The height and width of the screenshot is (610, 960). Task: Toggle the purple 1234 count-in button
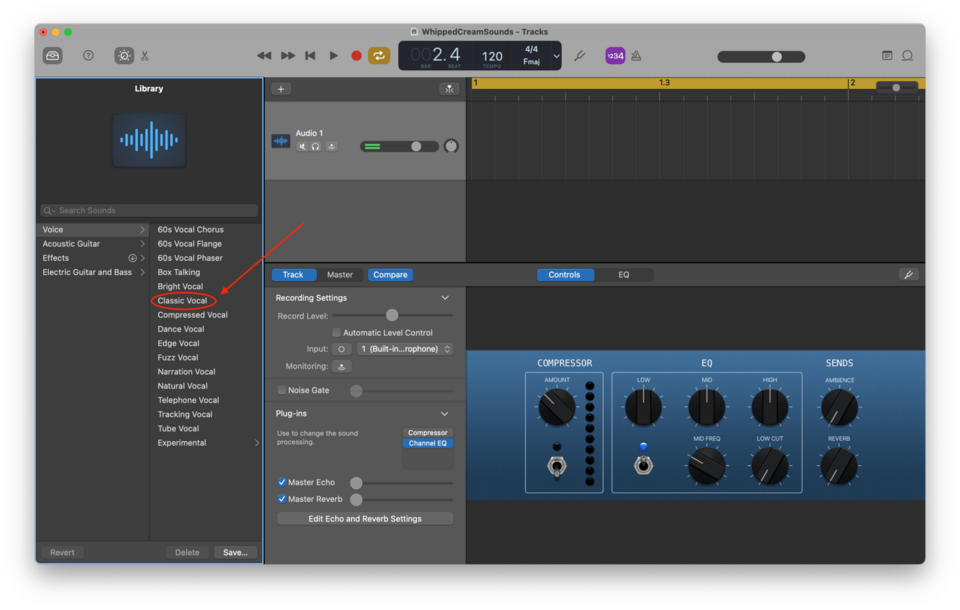[615, 56]
